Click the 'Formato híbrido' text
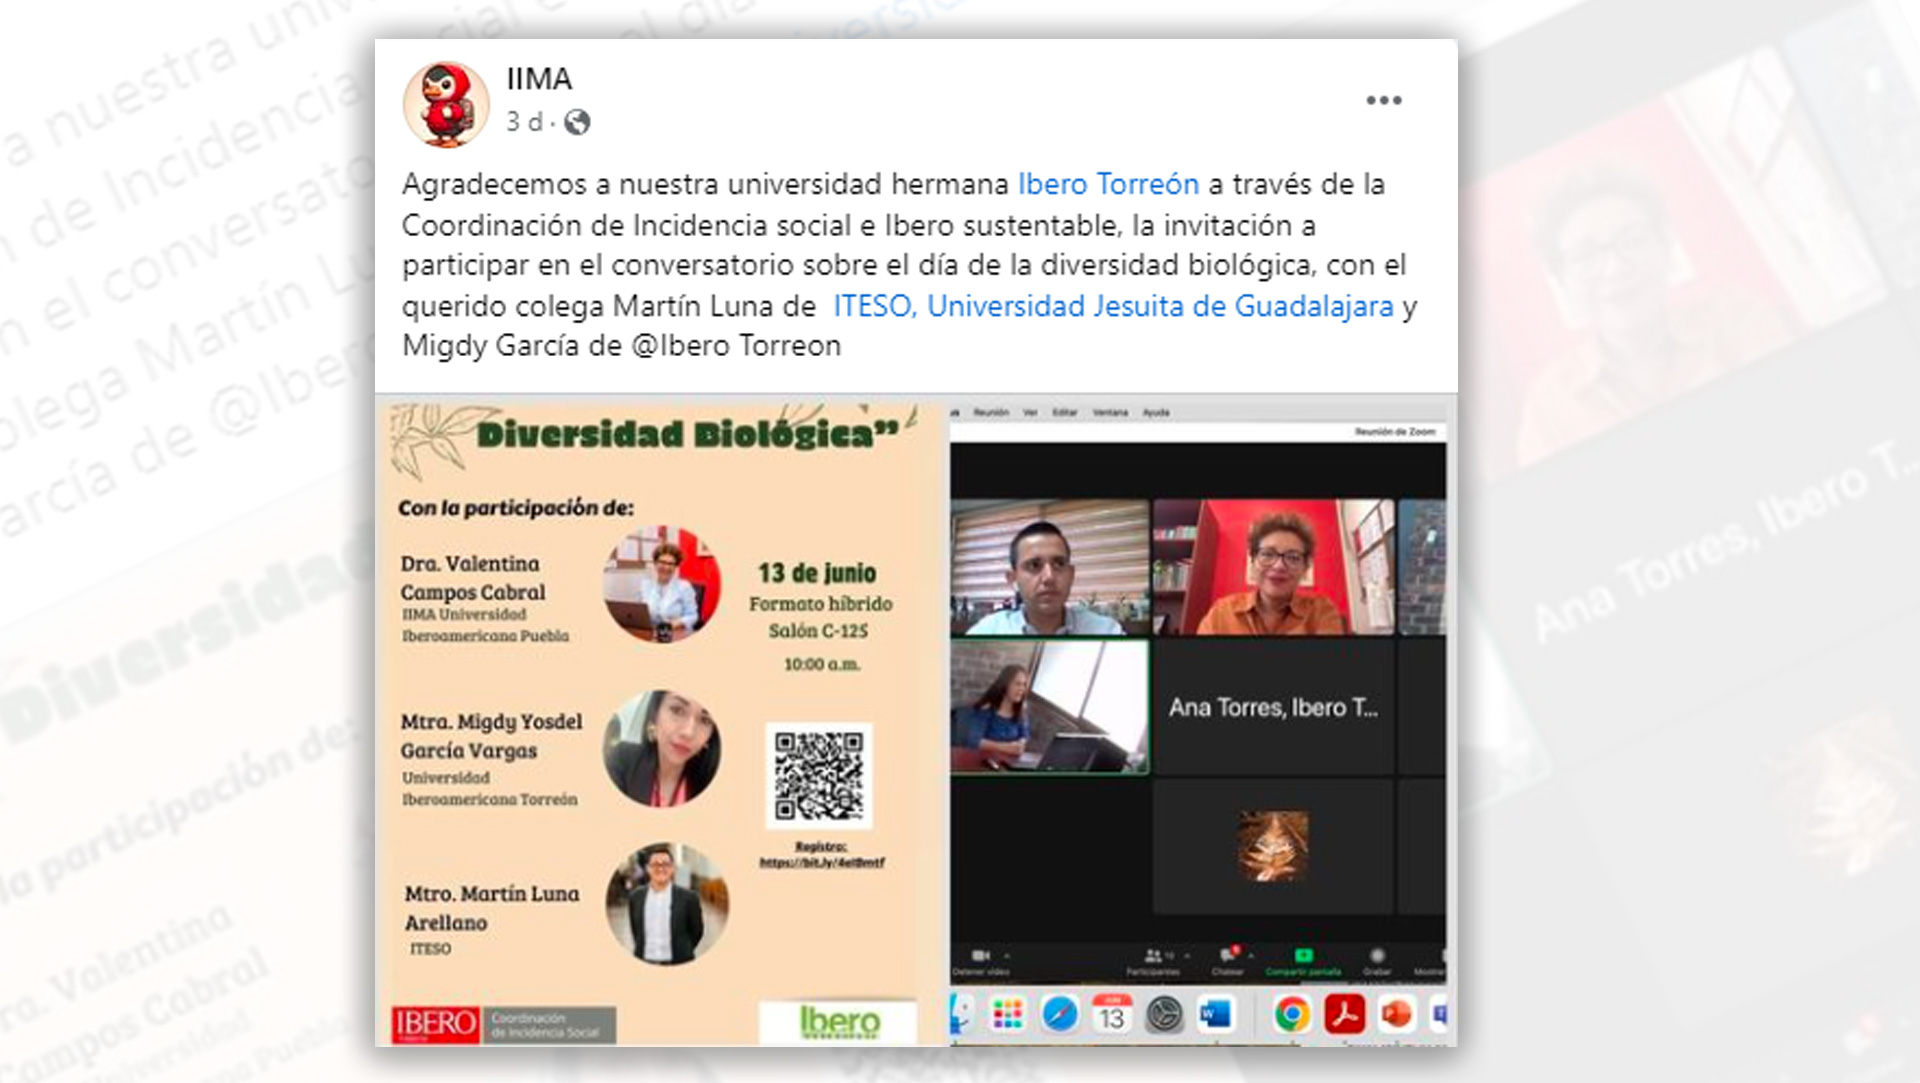 point(821,604)
